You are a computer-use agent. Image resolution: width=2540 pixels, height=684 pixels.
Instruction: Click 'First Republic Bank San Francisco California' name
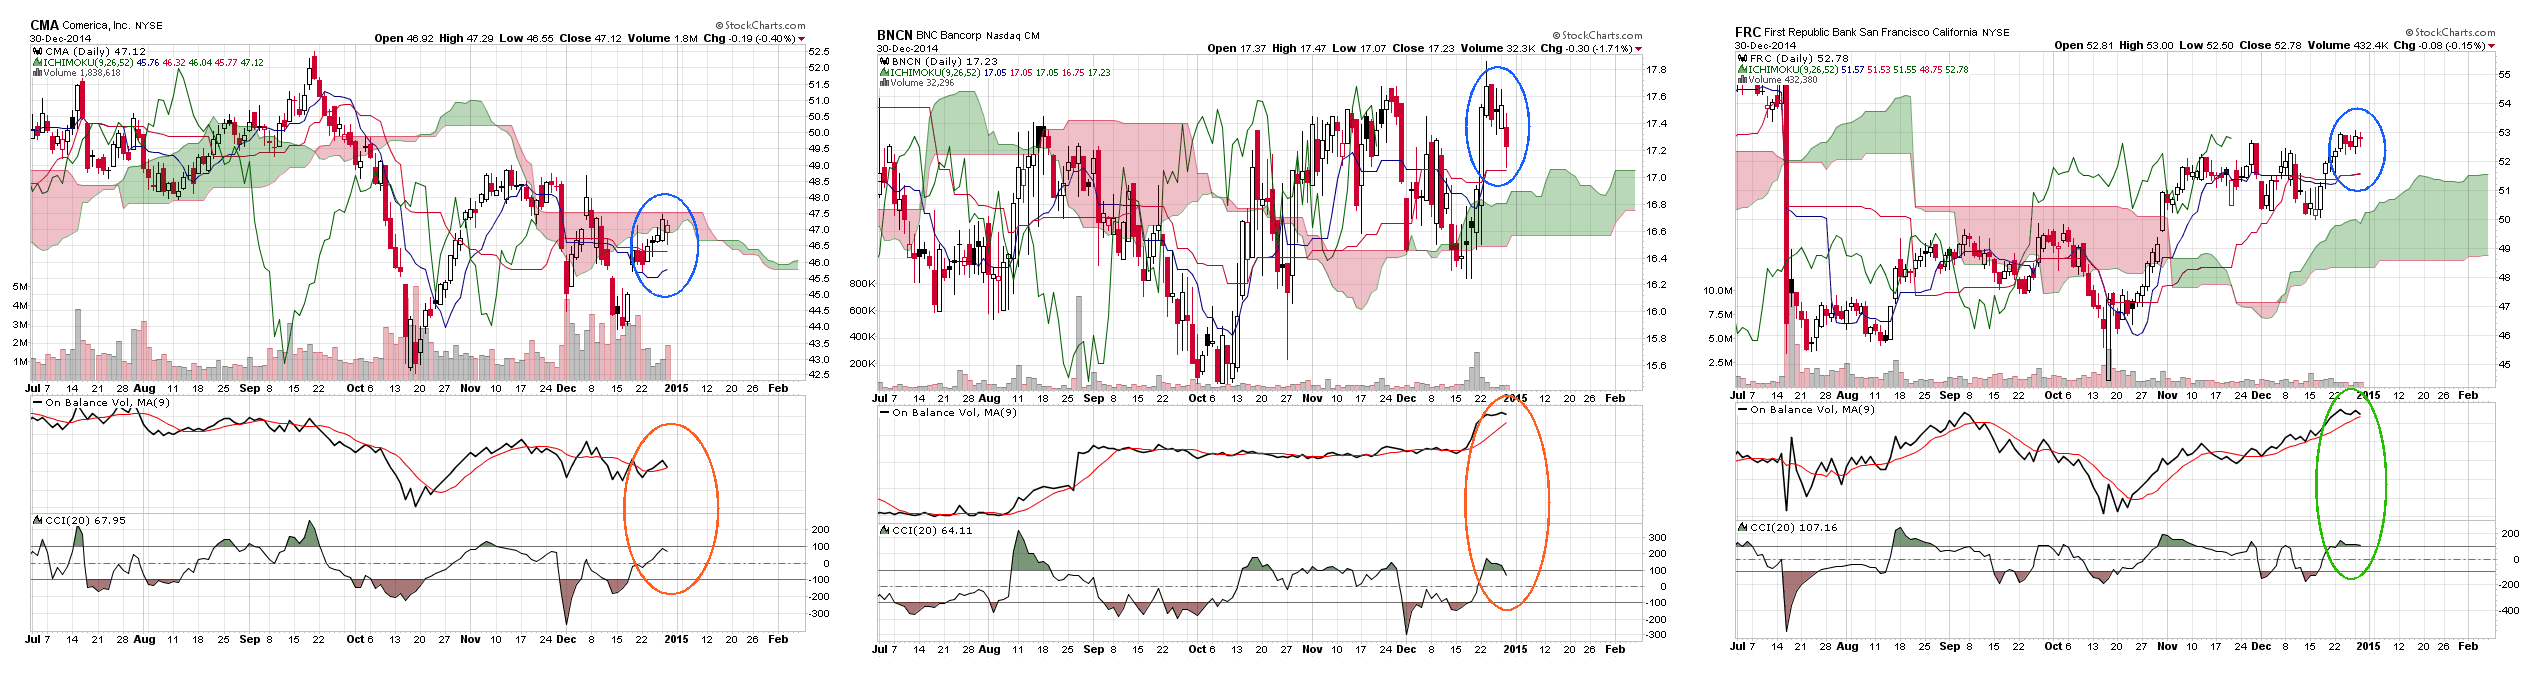tap(1869, 32)
